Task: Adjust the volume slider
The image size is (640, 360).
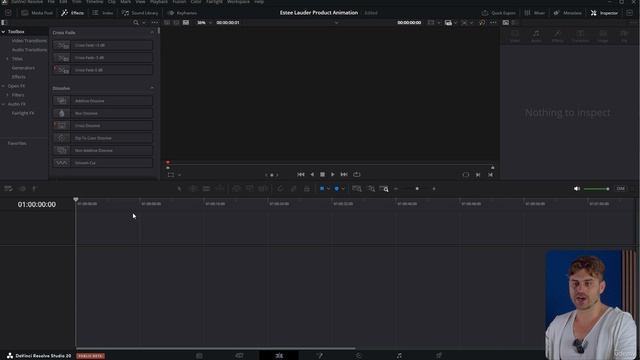Action: (x=596, y=189)
